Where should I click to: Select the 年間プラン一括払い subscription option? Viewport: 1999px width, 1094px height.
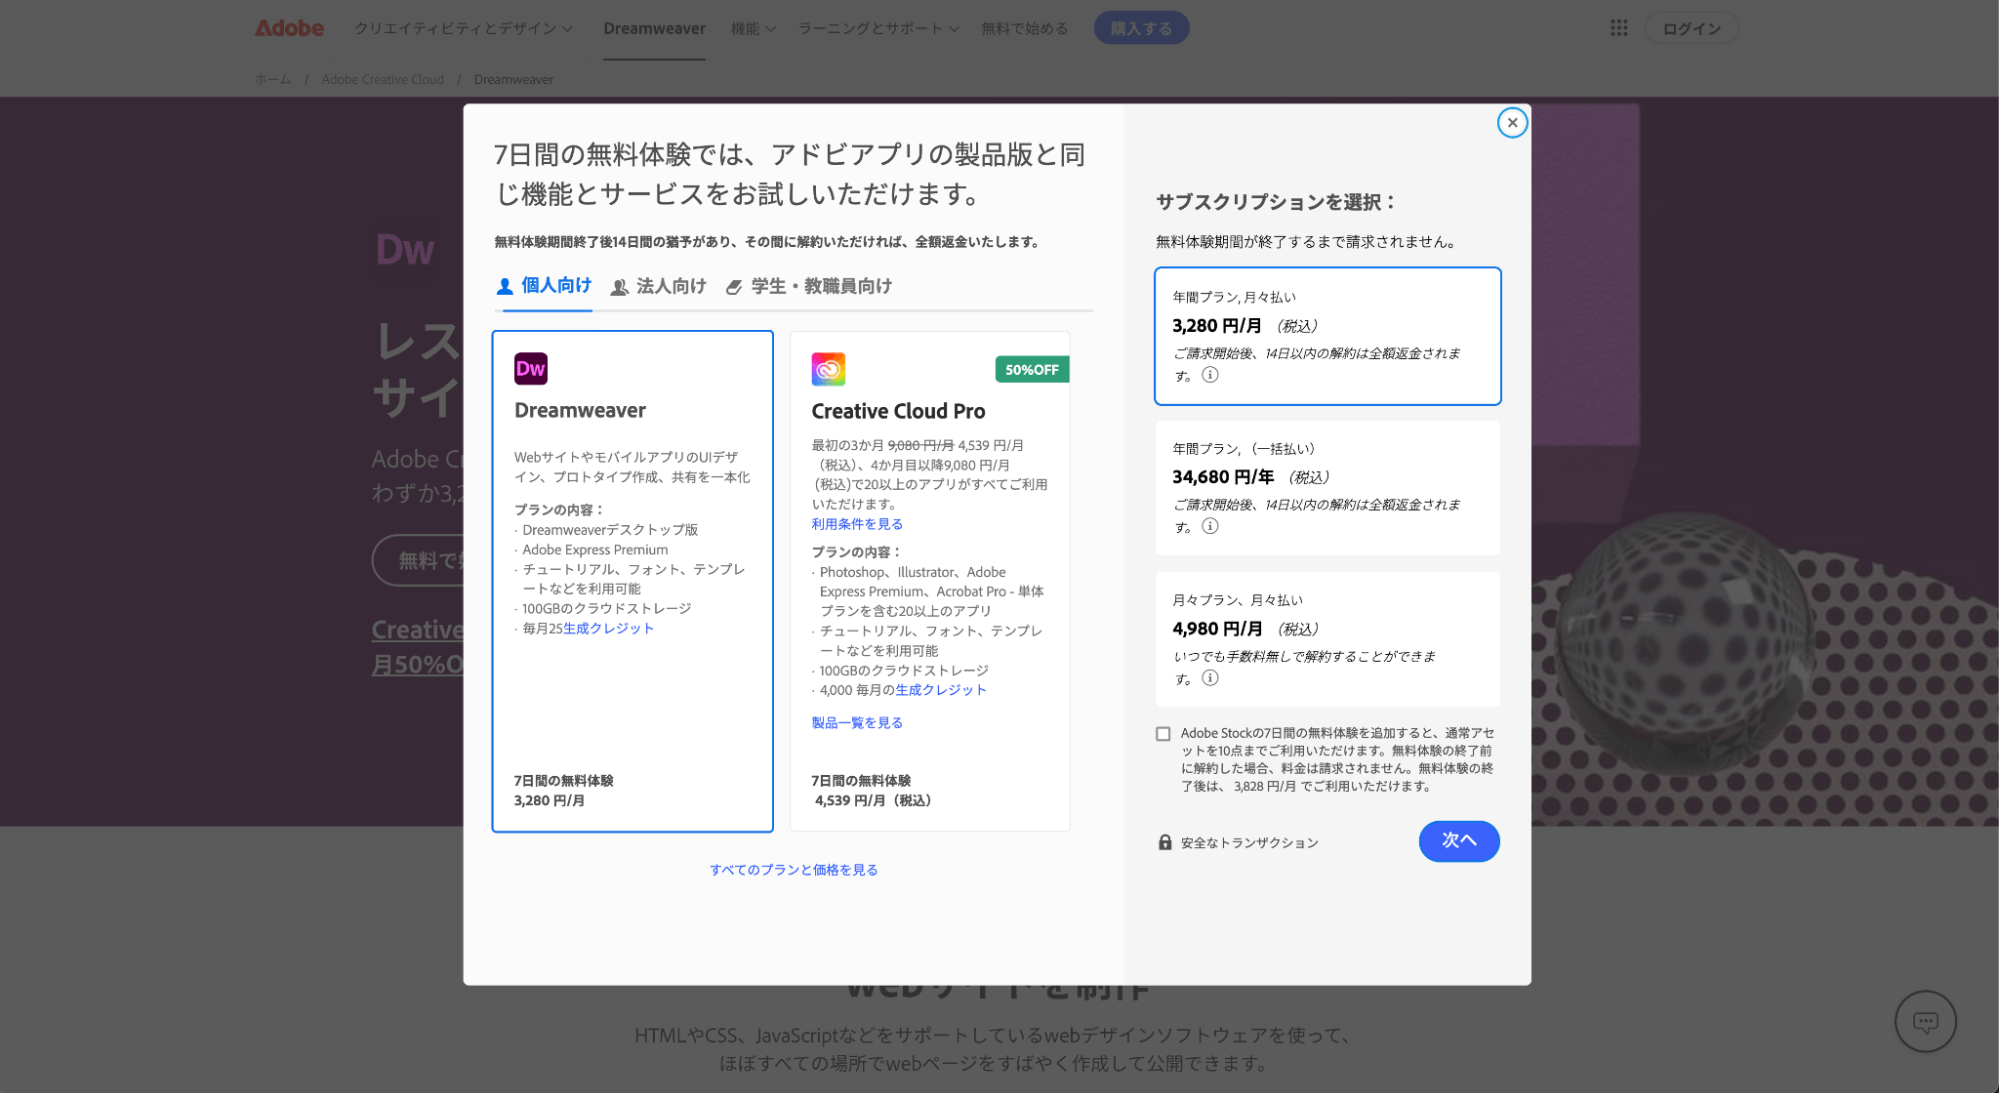click(1327, 488)
